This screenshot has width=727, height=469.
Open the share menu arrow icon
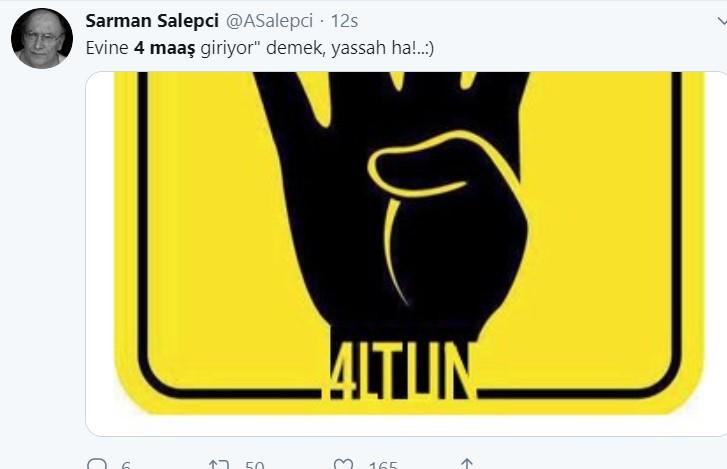(466, 465)
